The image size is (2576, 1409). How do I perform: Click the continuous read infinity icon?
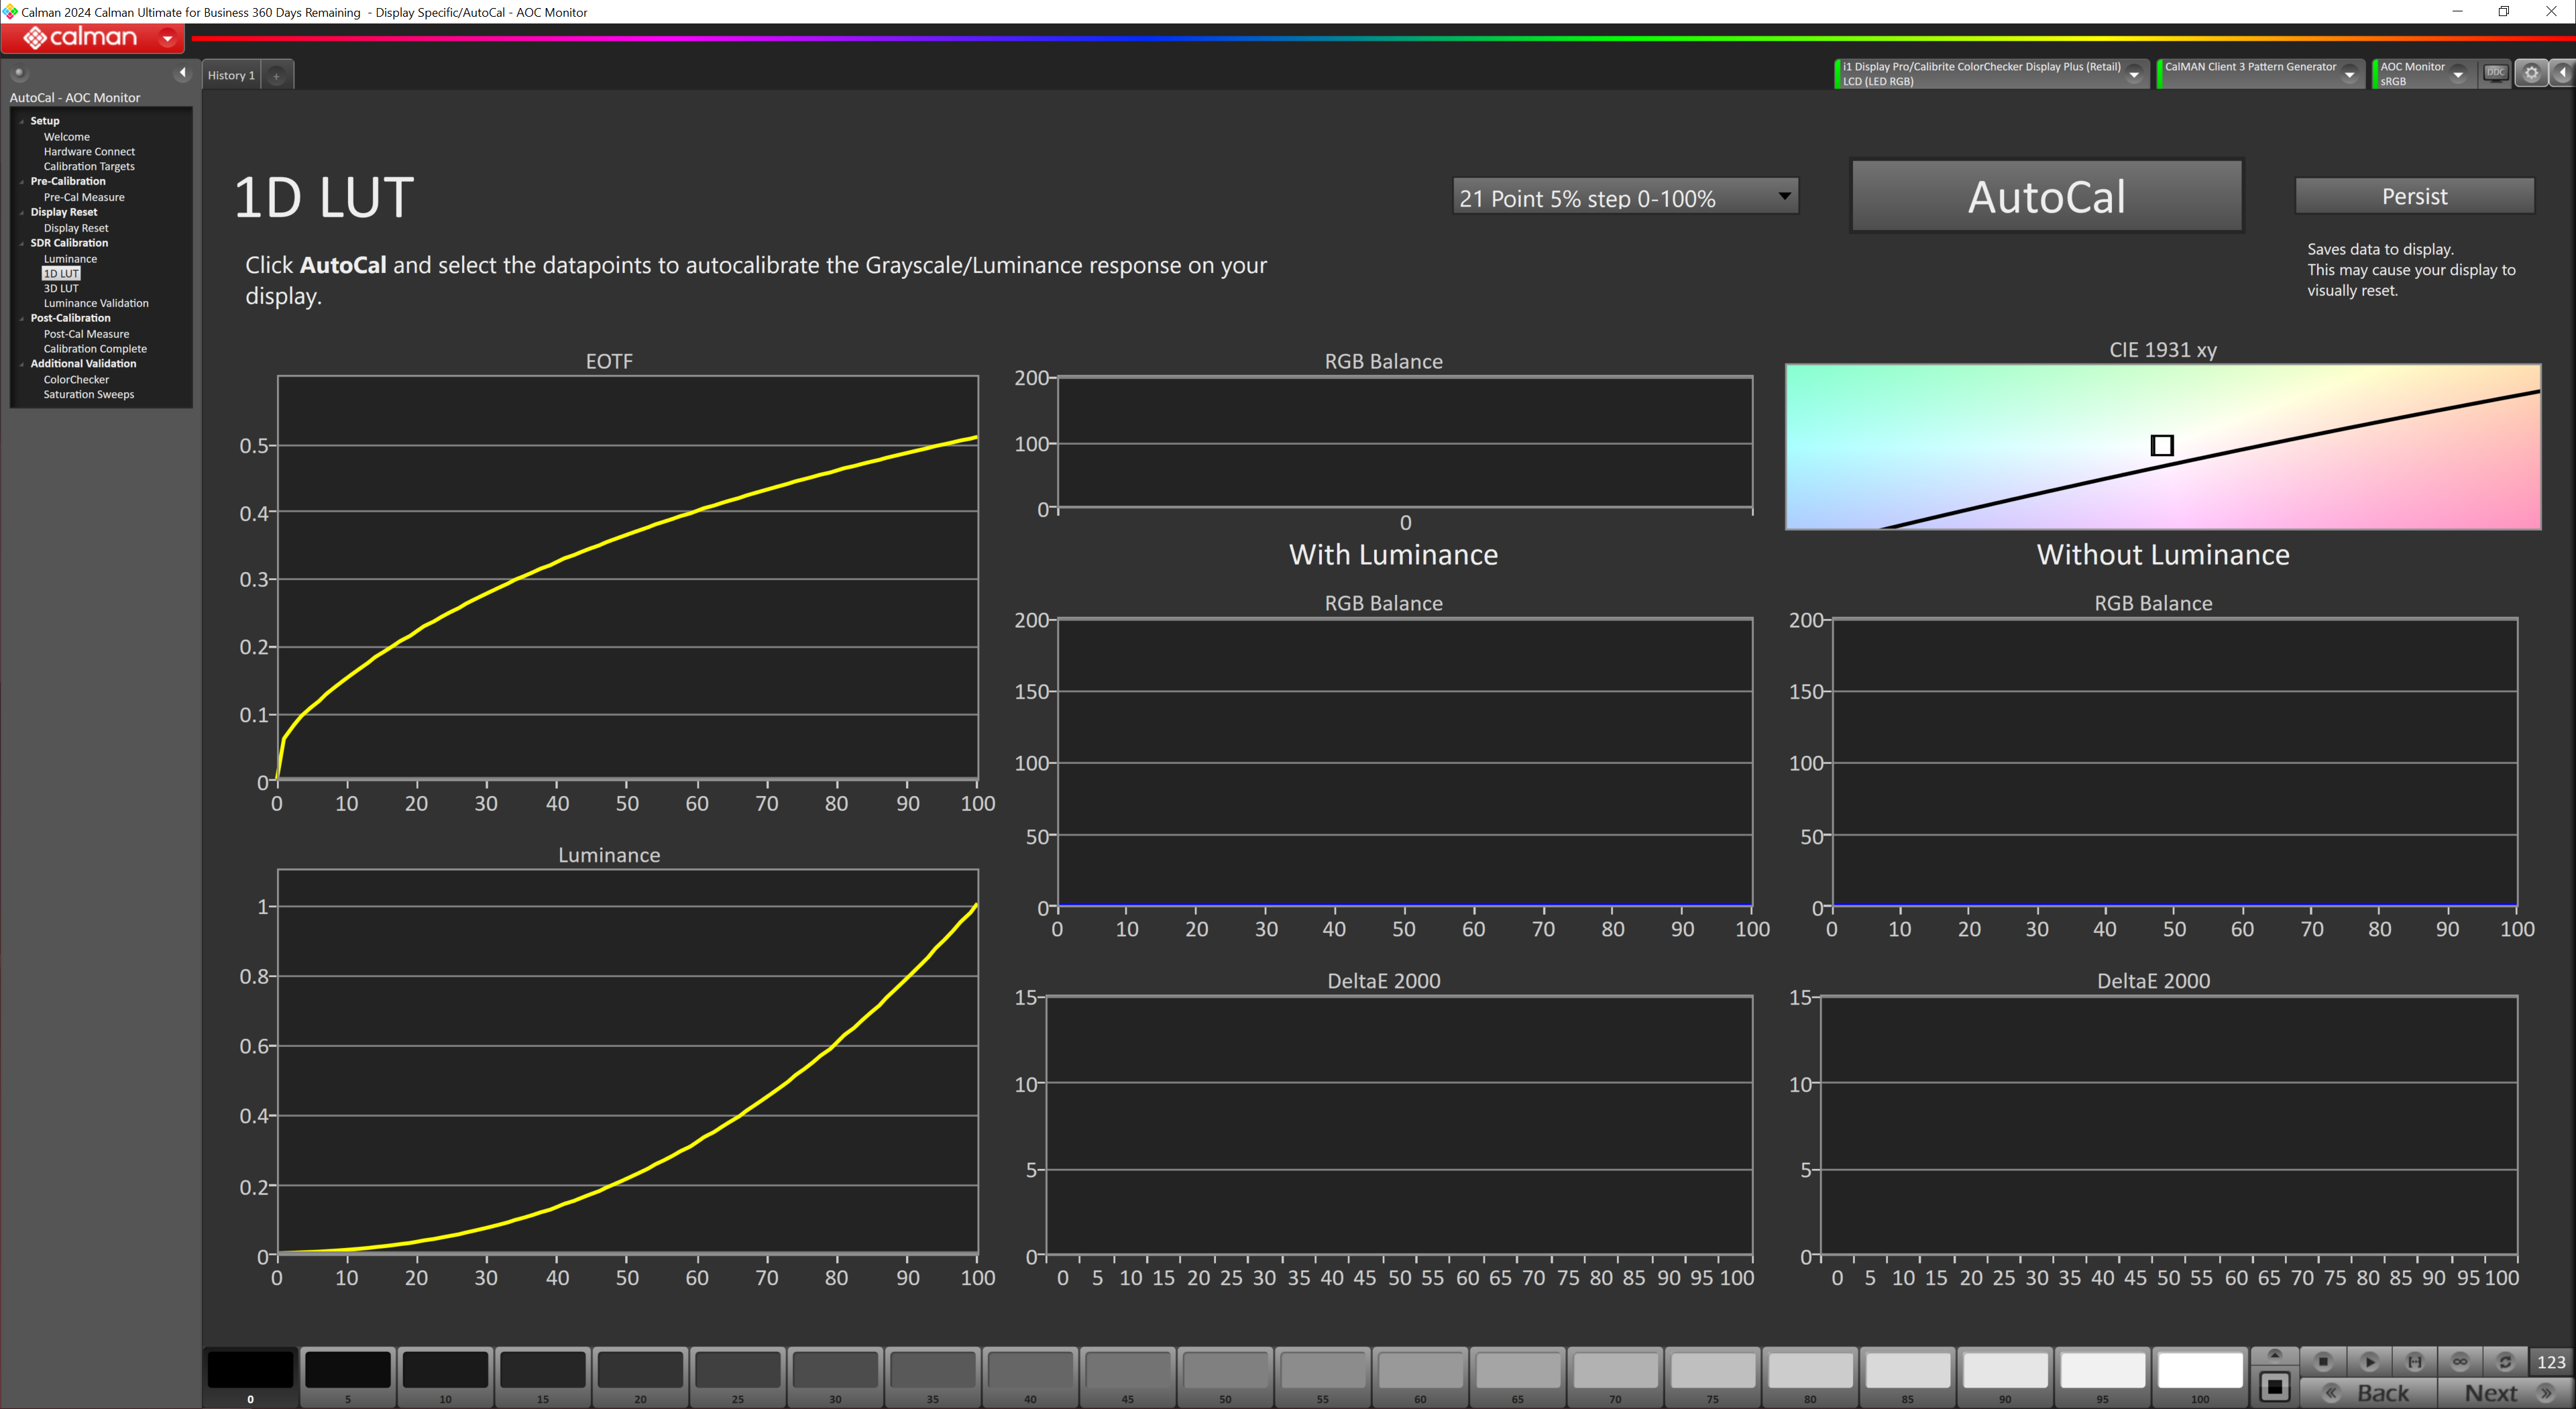pyautogui.click(x=2460, y=1361)
